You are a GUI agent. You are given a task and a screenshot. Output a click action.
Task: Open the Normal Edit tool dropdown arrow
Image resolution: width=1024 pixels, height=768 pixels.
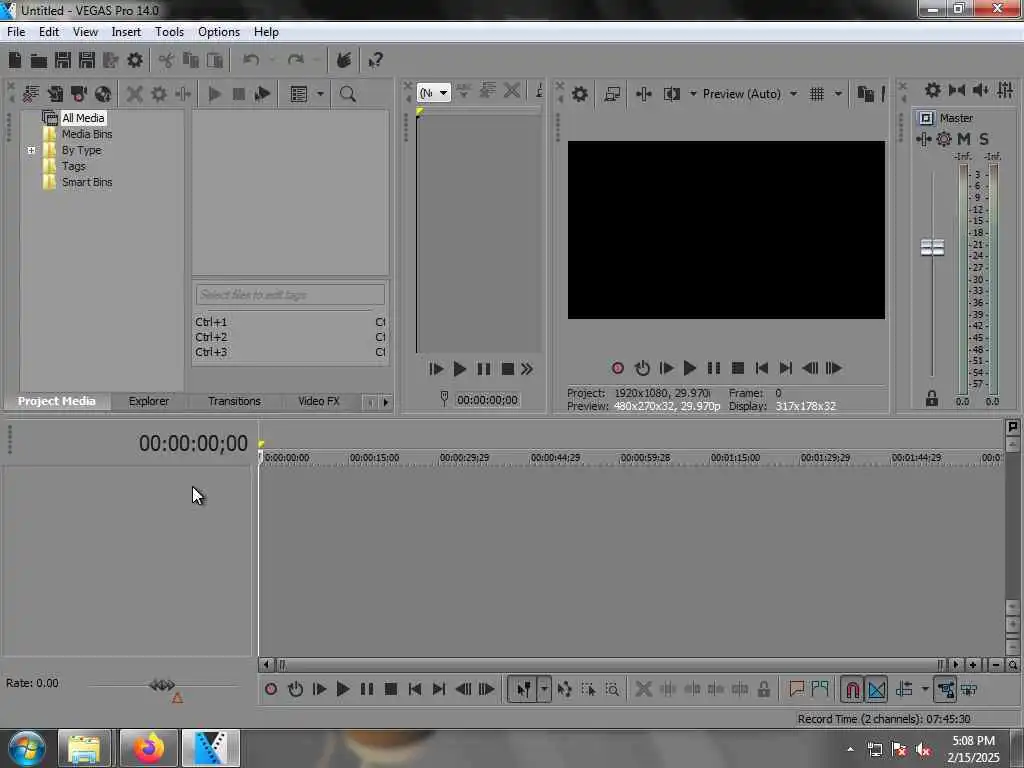click(x=544, y=689)
